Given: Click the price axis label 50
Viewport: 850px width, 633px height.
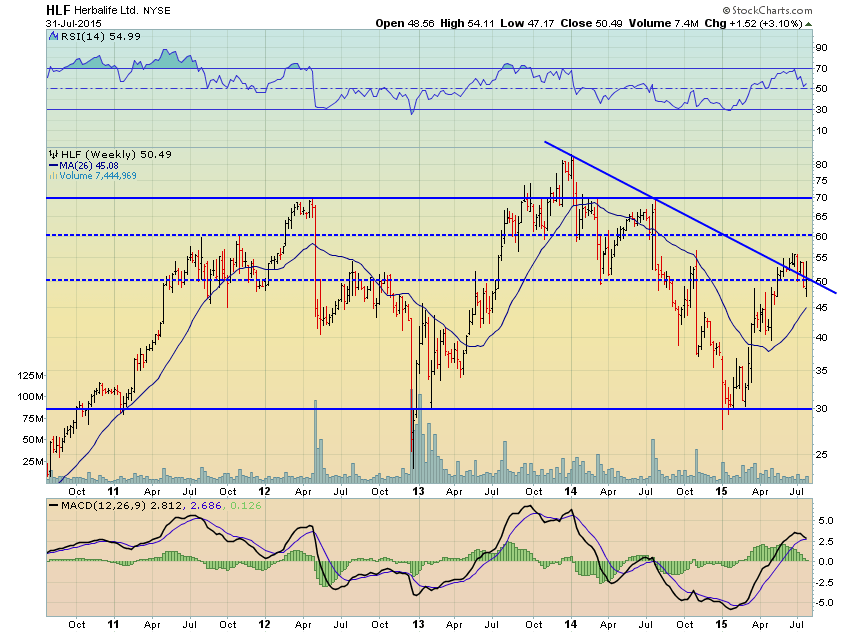Looking at the screenshot, I should coord(822,282).
